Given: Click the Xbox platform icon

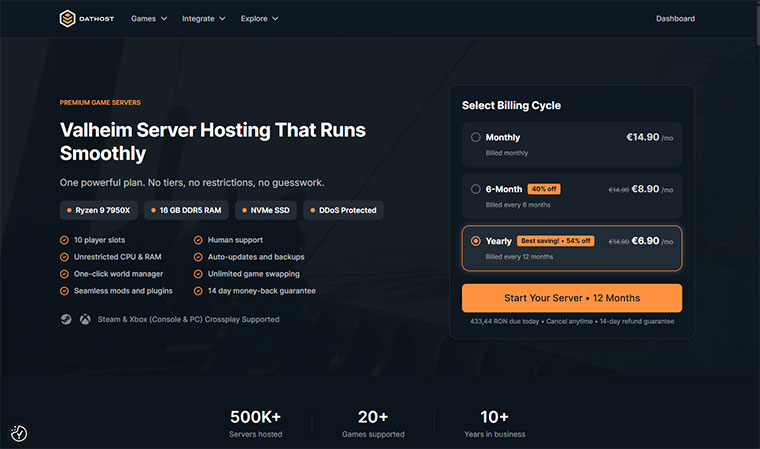Looking at the screenshot, I should tap(85, 319).
